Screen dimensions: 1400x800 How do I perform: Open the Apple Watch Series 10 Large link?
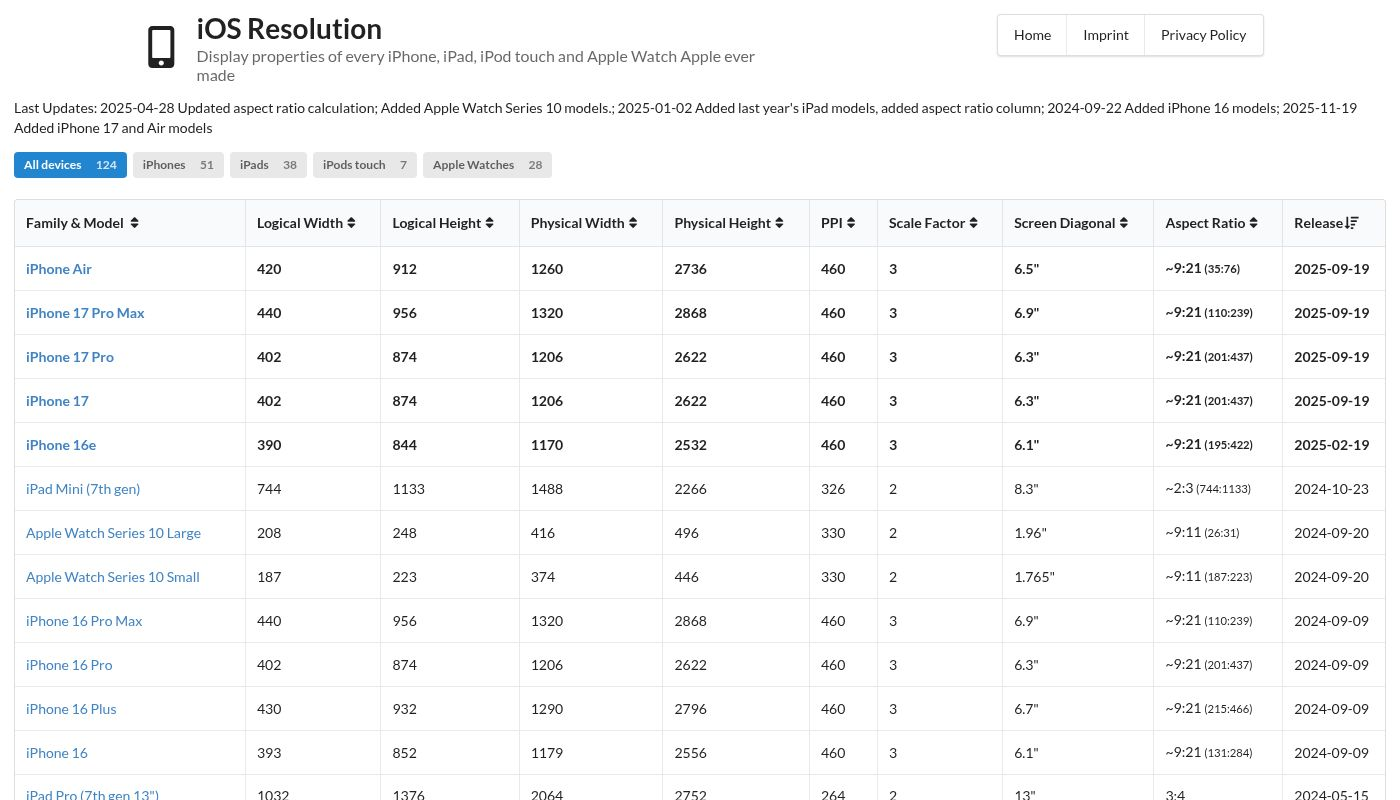tap(113, 533)
